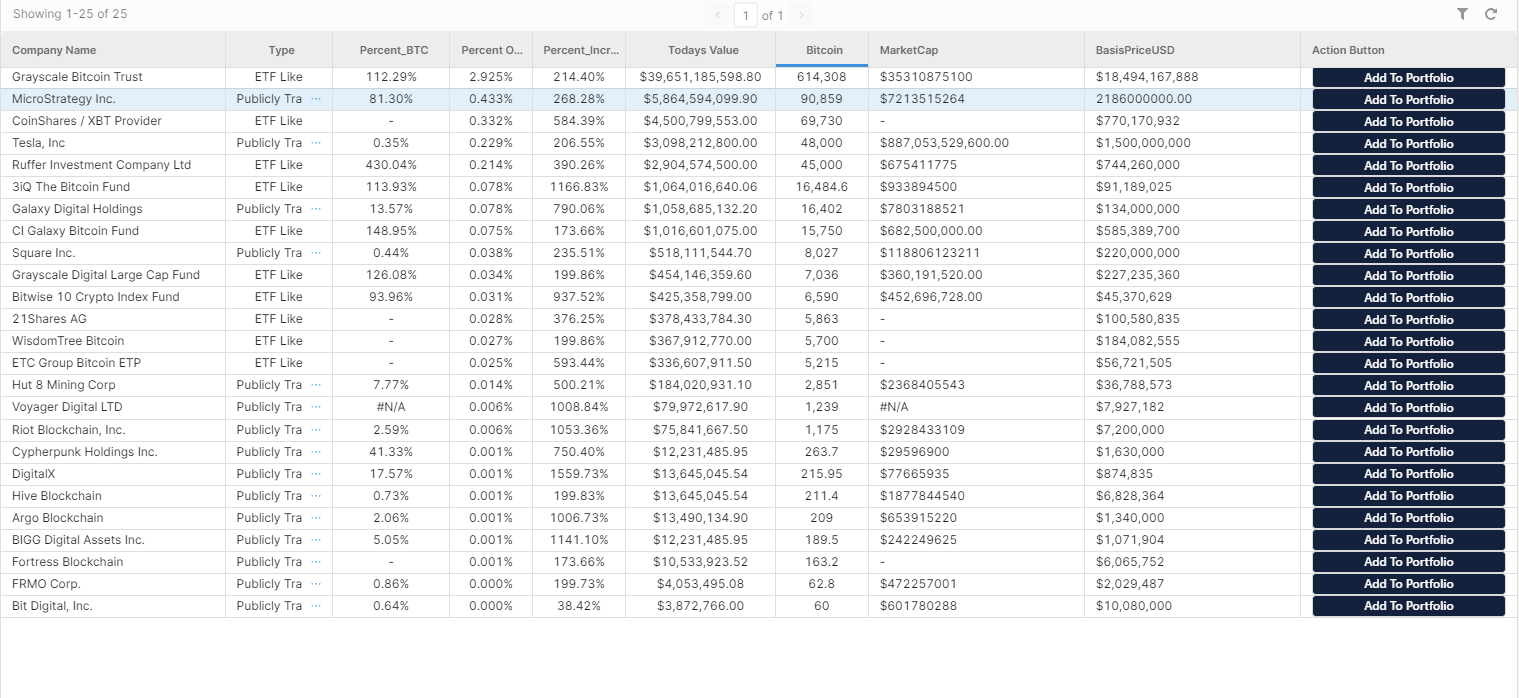The image size is (1519, 698).
Task: Expand the truncated Type cell for Galaxy Digital Holdings
Action: [316, 209]
